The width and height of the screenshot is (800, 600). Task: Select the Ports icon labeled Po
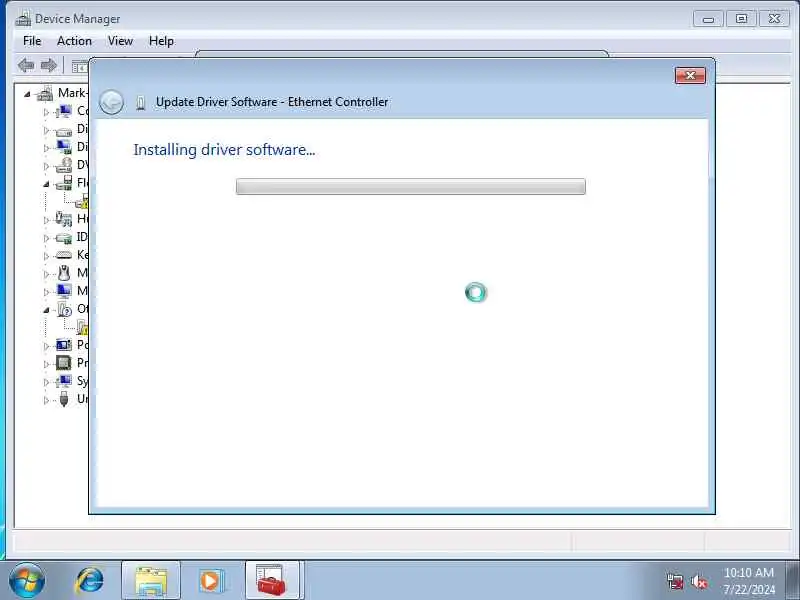pyautogui.click(x=64, y=345)
